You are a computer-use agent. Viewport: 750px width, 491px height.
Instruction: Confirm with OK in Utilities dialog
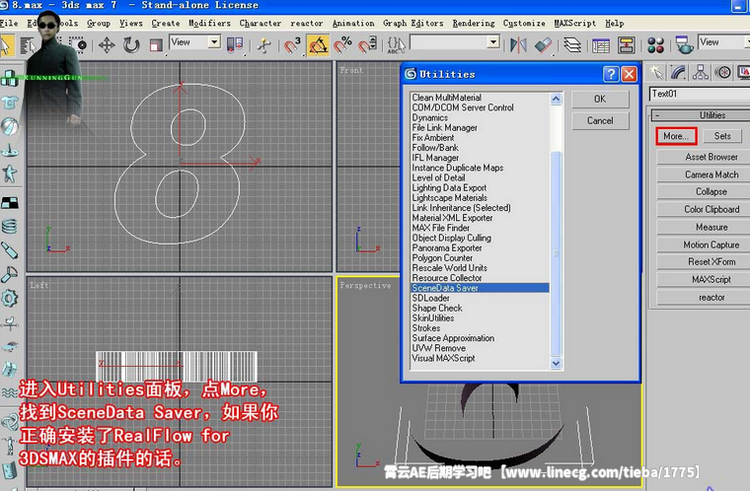[600, 99]
